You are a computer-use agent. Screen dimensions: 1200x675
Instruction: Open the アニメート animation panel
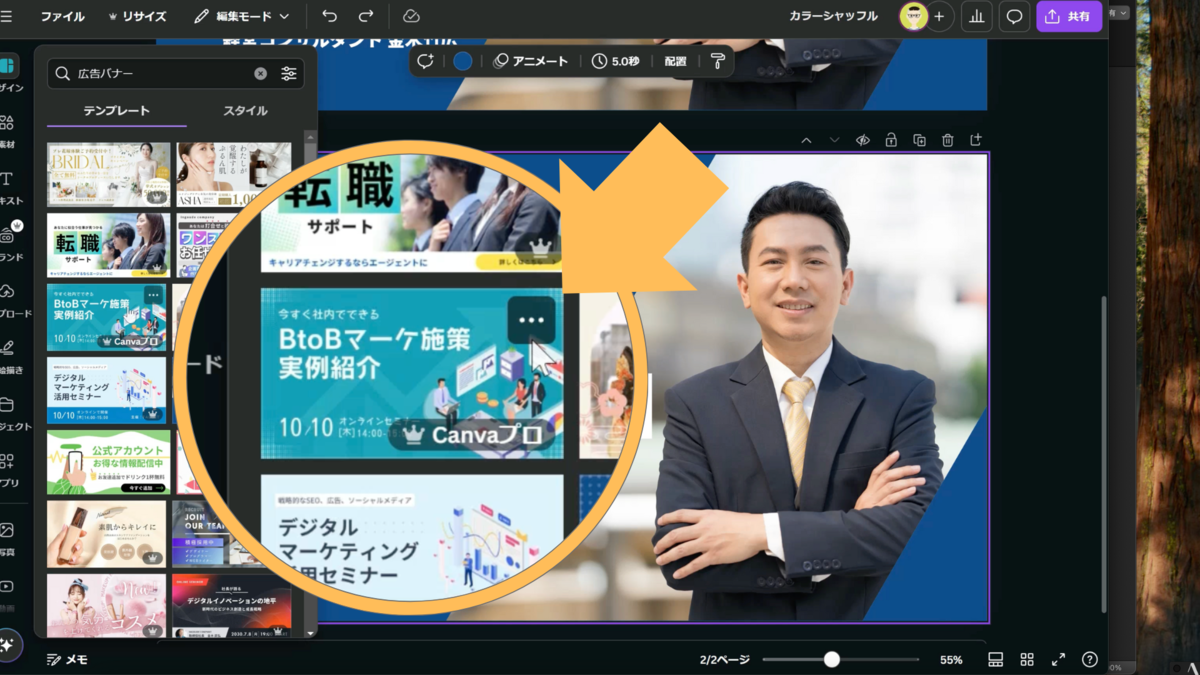click(x=531, y=61)
